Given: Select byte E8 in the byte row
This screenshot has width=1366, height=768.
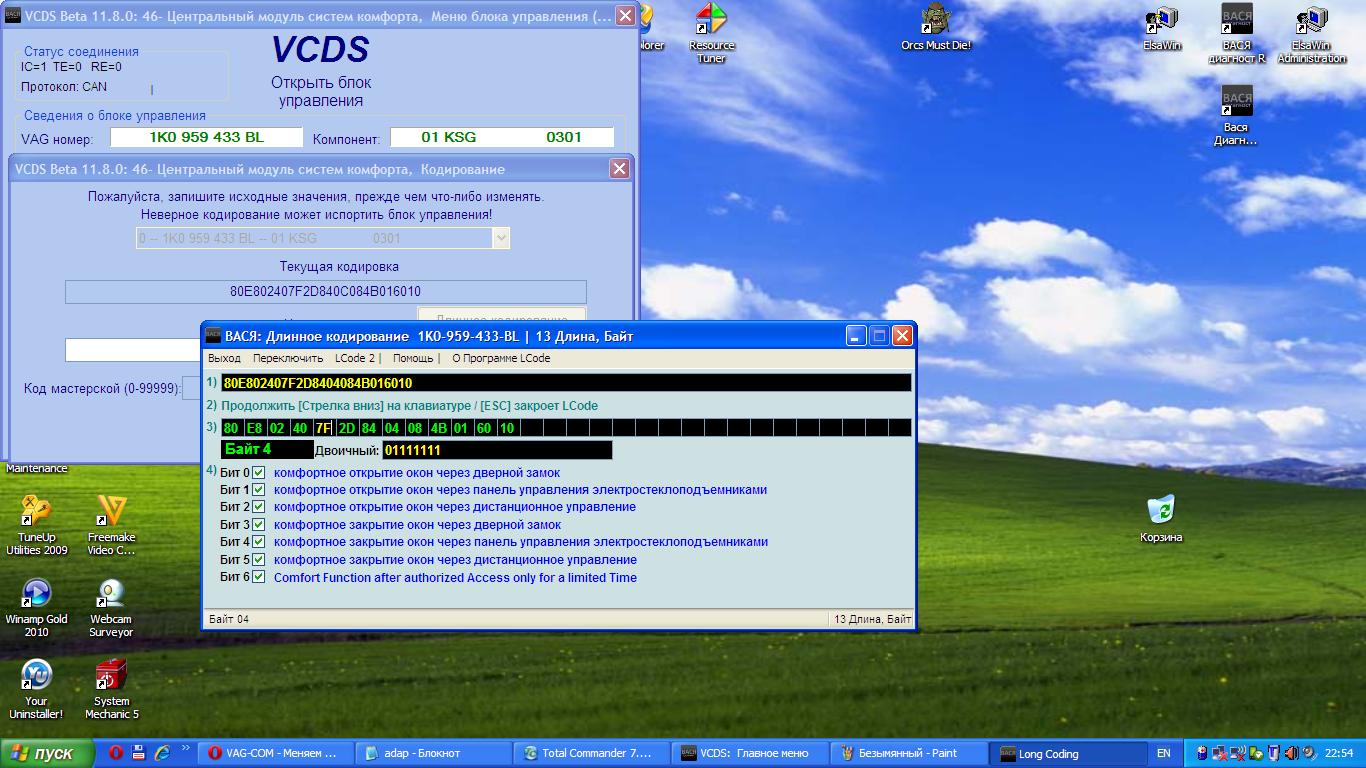Looking at the screenshot, I should point(254,428).
